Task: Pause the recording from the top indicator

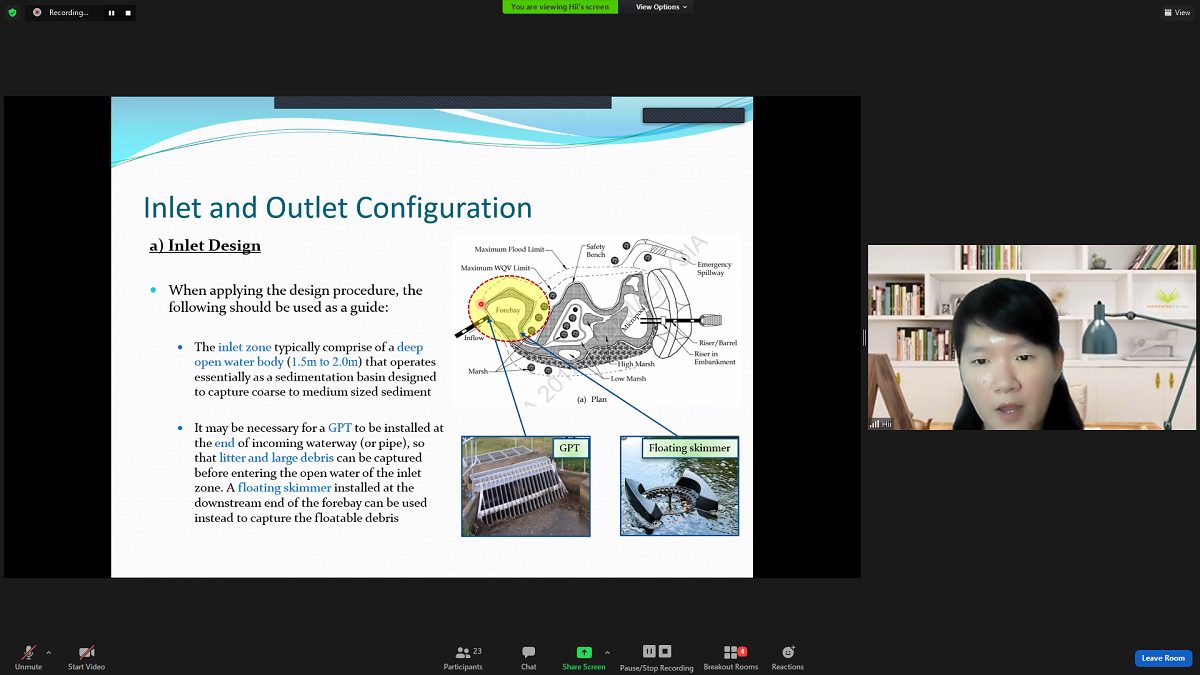Action: pos(111,13)
